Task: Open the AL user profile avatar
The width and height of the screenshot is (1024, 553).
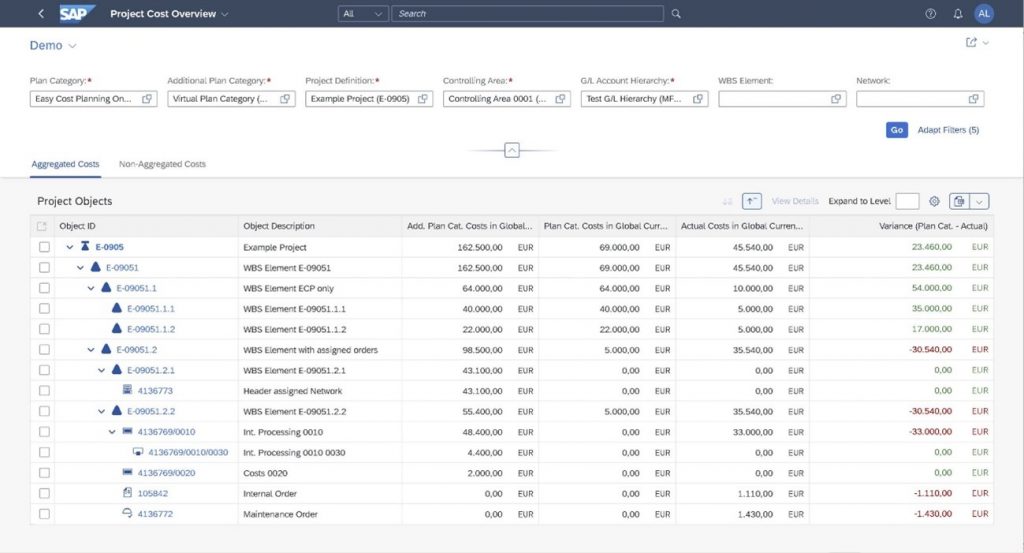Action: click(984, 14)
